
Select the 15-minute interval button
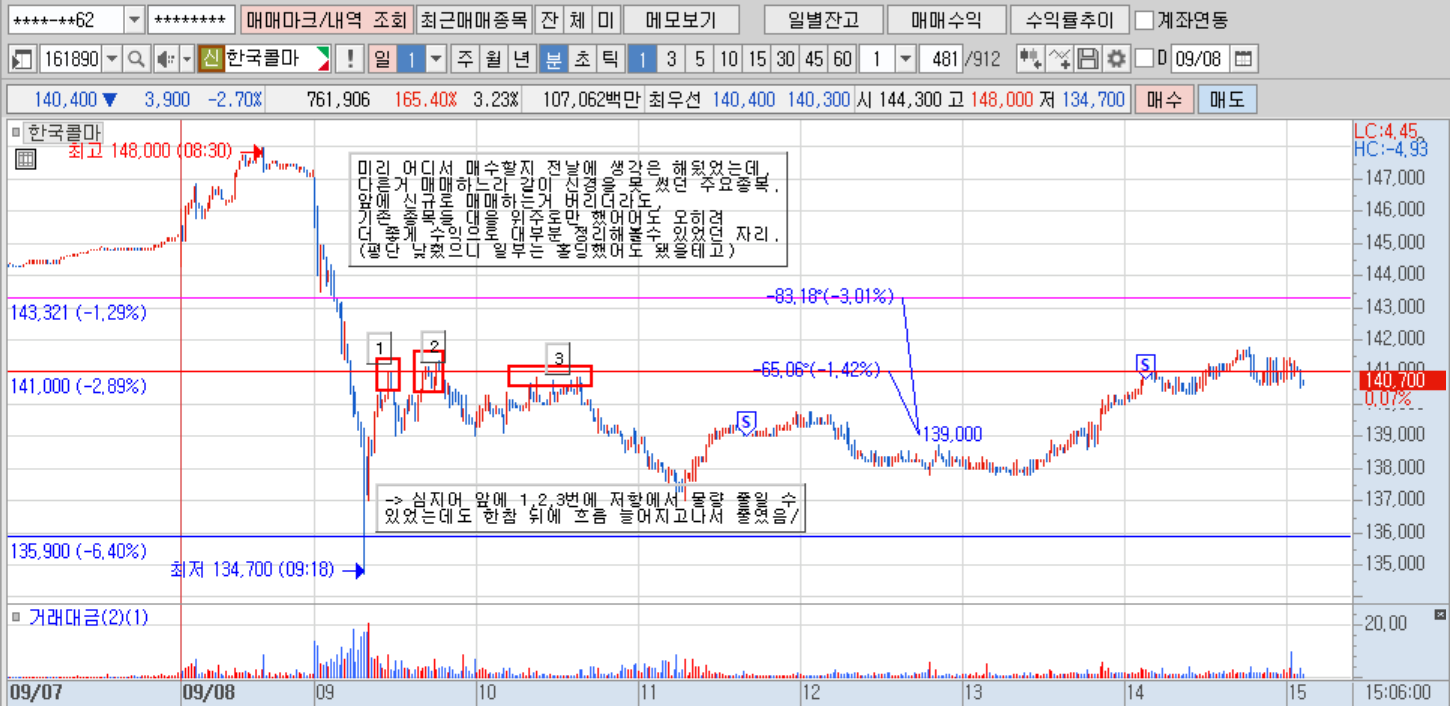tap(757, 59)
